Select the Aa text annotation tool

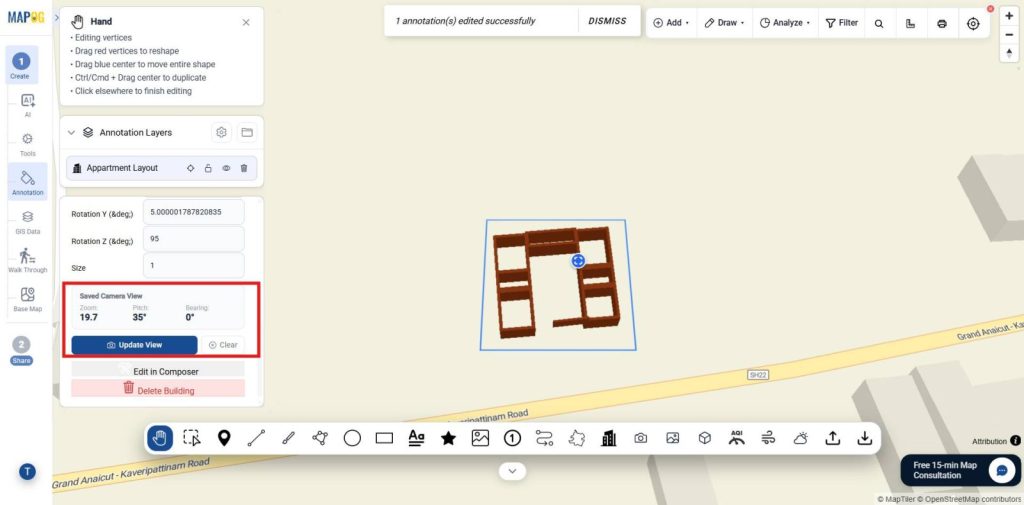pyautogui.click(x=416, y=438)
